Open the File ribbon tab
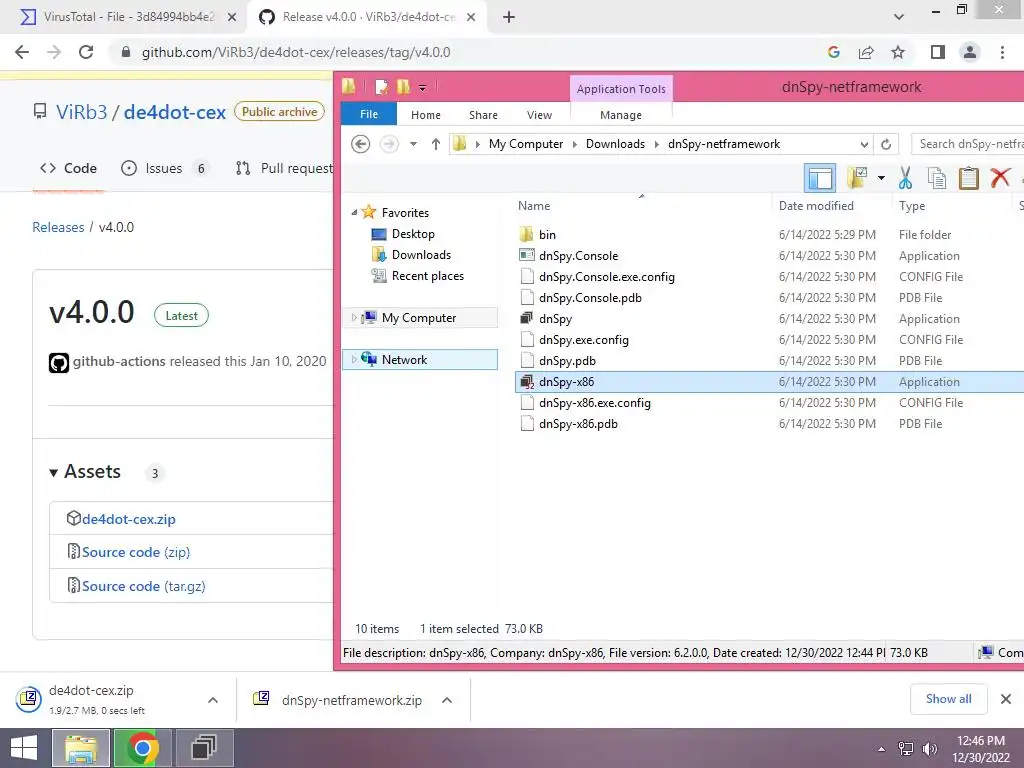 click(x=369, y=114)
